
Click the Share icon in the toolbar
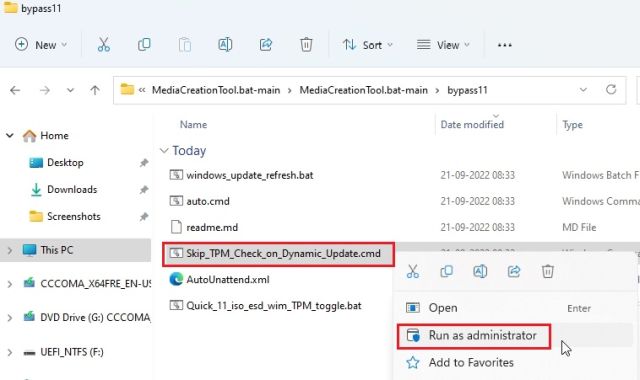(x=266, y=44)
